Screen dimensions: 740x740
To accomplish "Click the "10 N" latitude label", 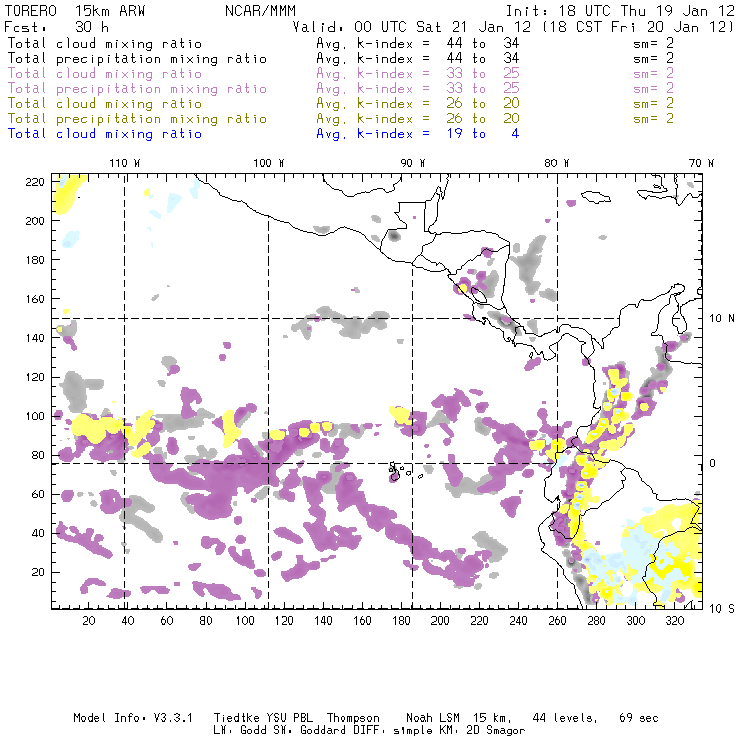I will (722, 319).
